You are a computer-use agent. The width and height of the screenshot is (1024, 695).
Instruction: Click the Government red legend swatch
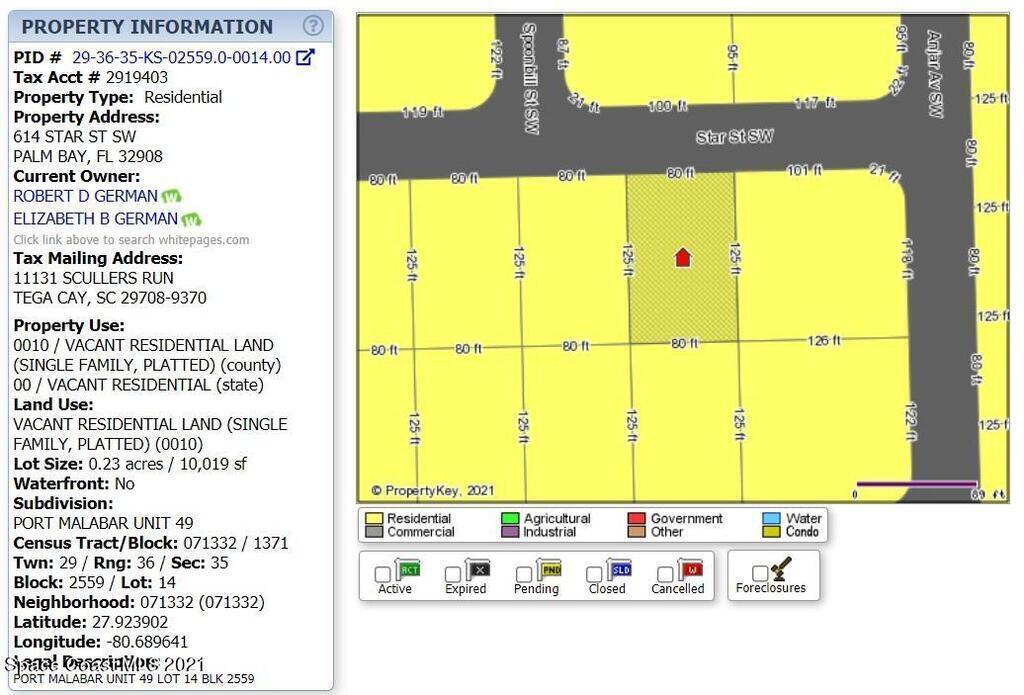636,518
